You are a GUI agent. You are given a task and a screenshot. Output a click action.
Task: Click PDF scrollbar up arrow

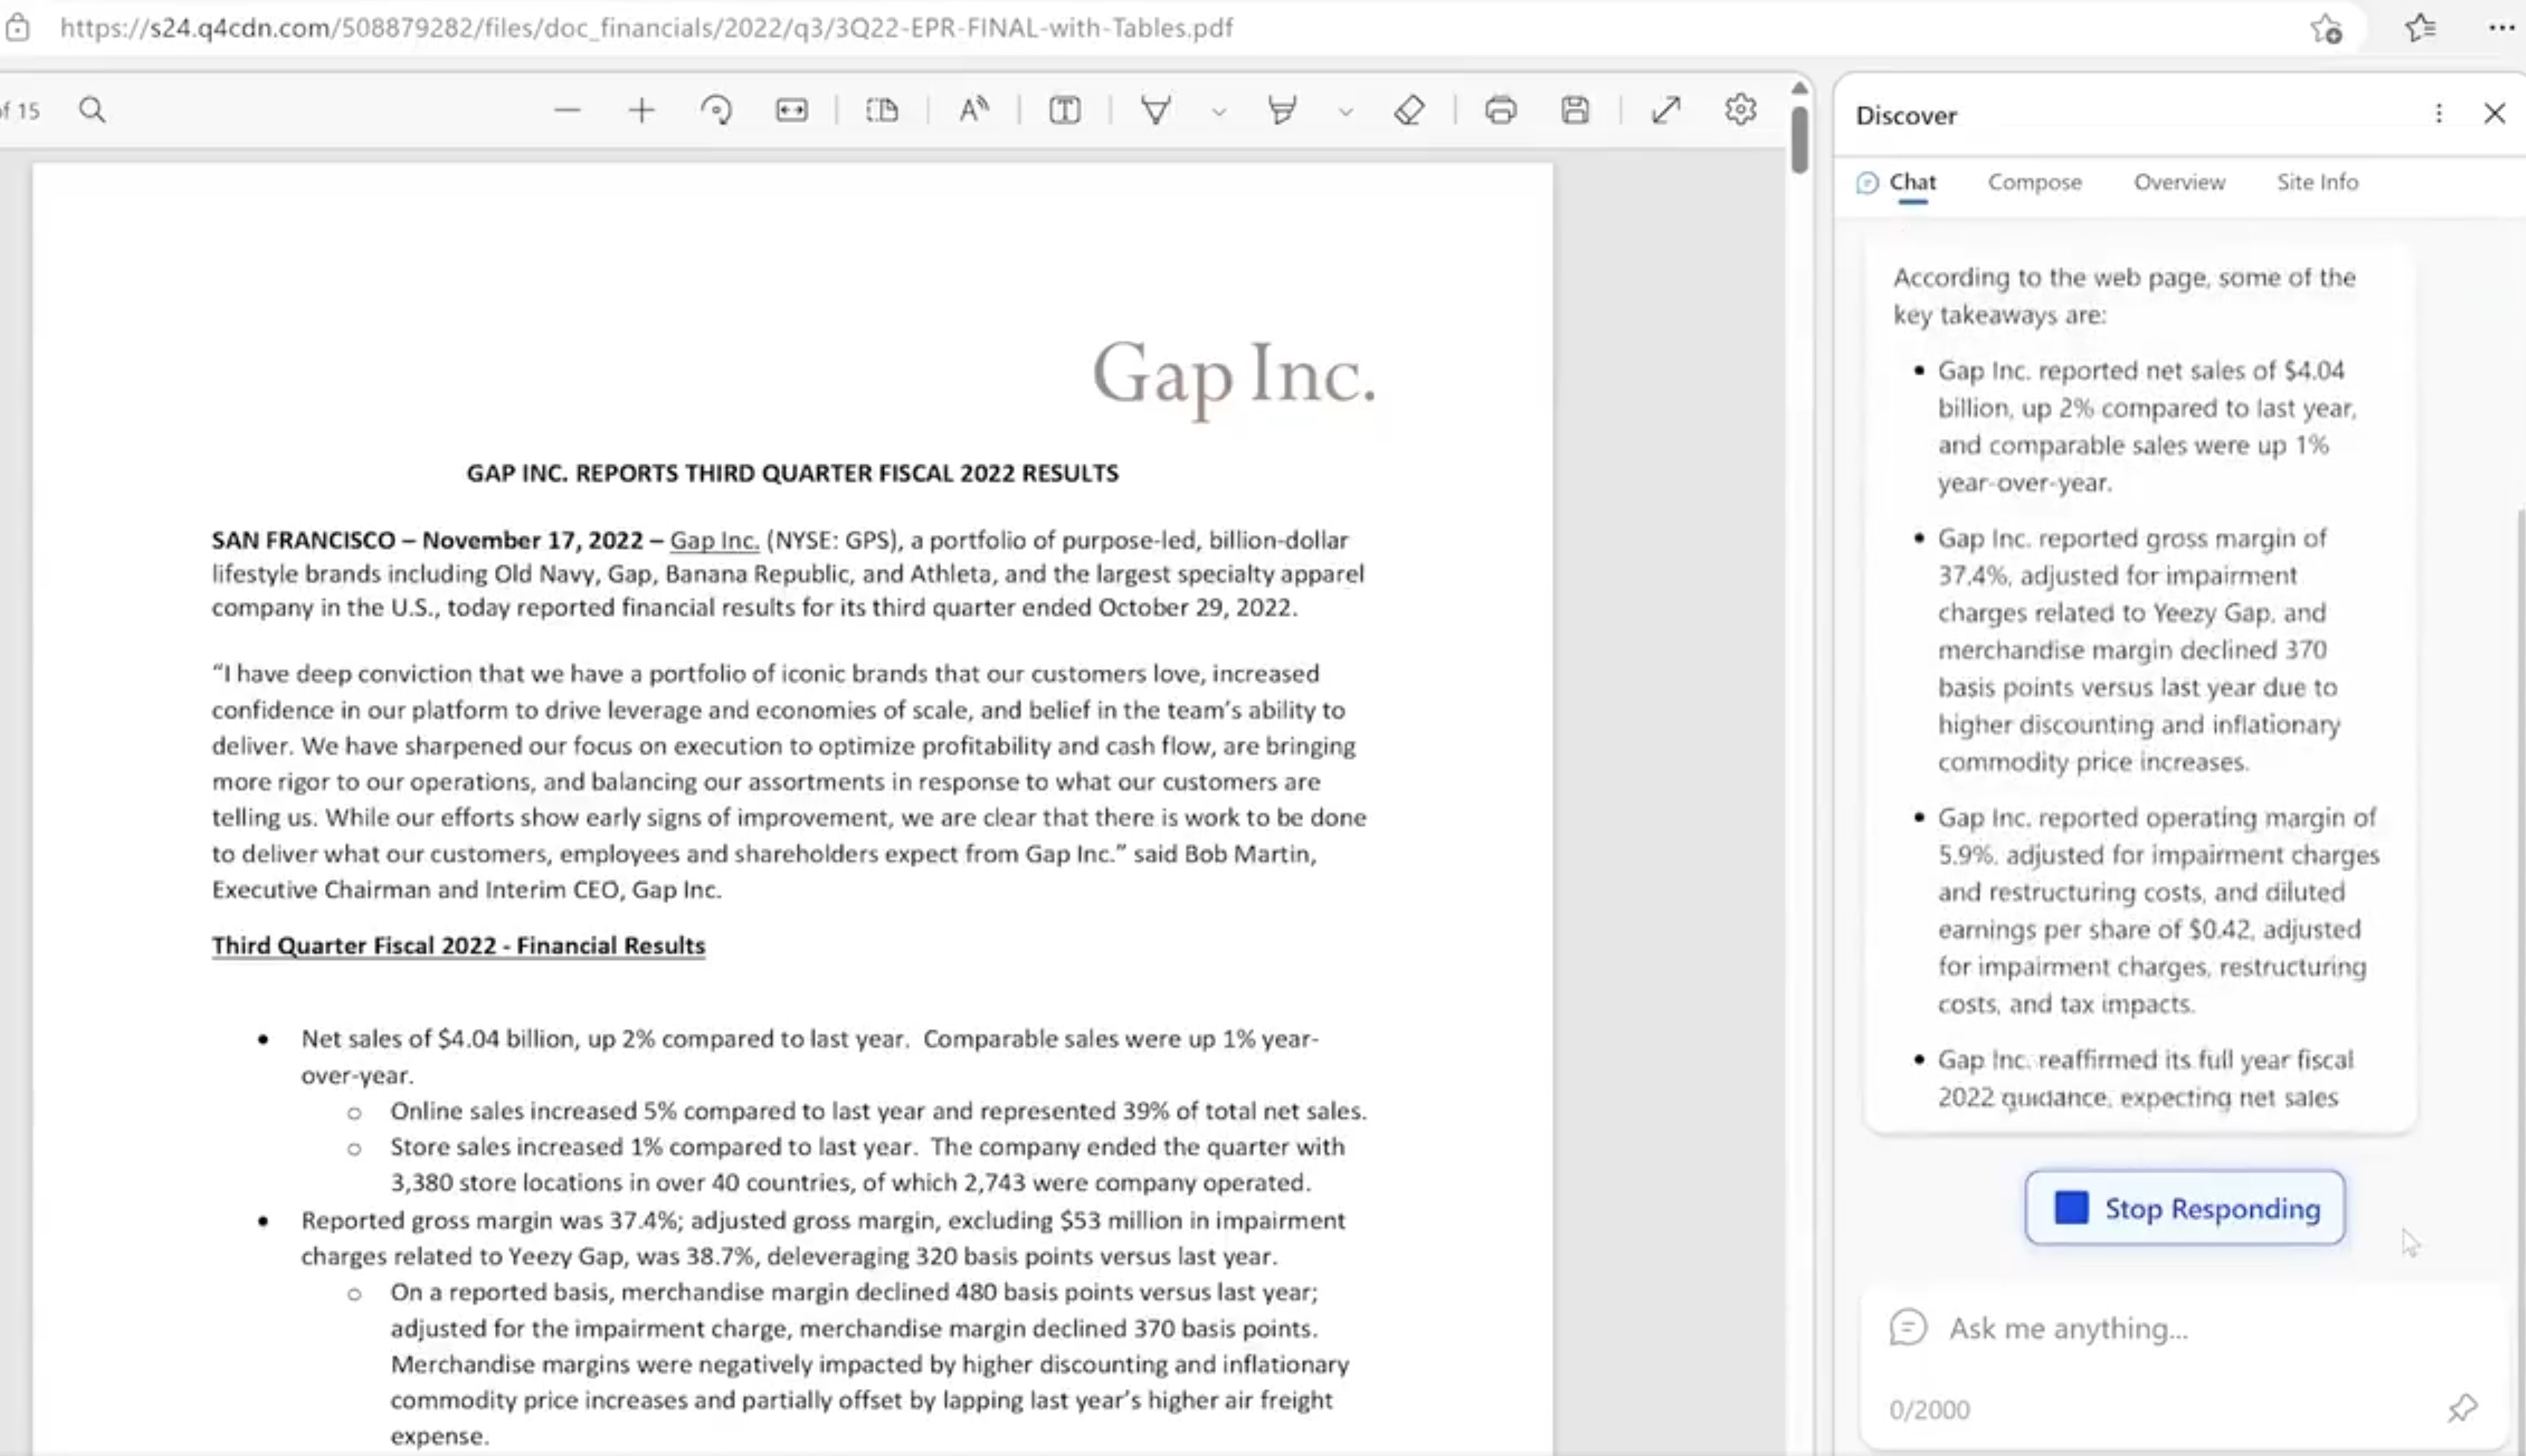[x=1800, y=88]
